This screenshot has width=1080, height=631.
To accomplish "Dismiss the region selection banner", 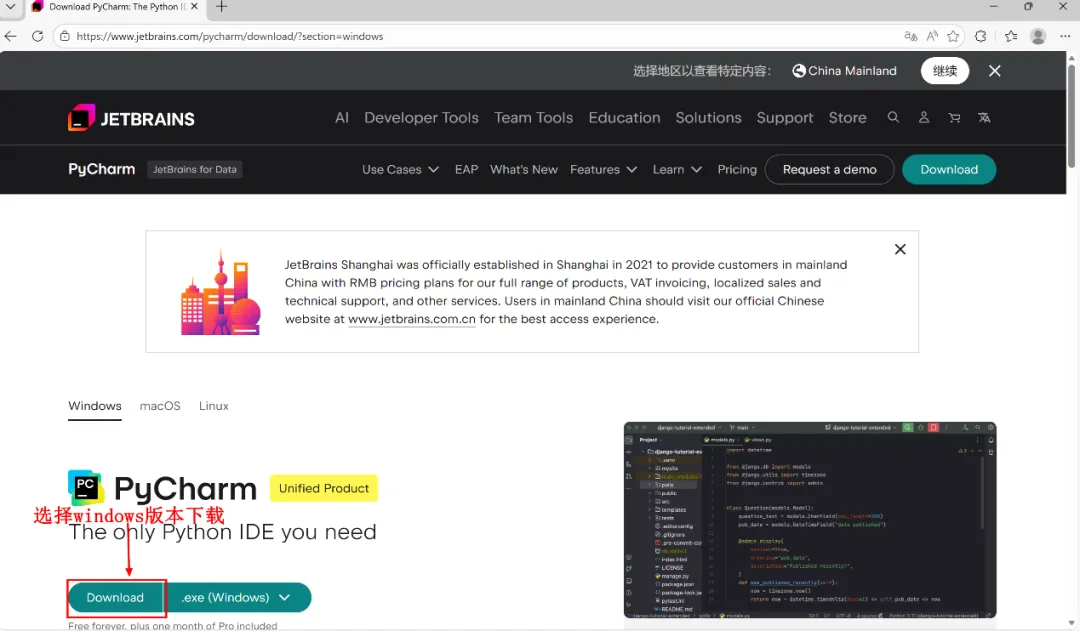I will pos(995,71).
